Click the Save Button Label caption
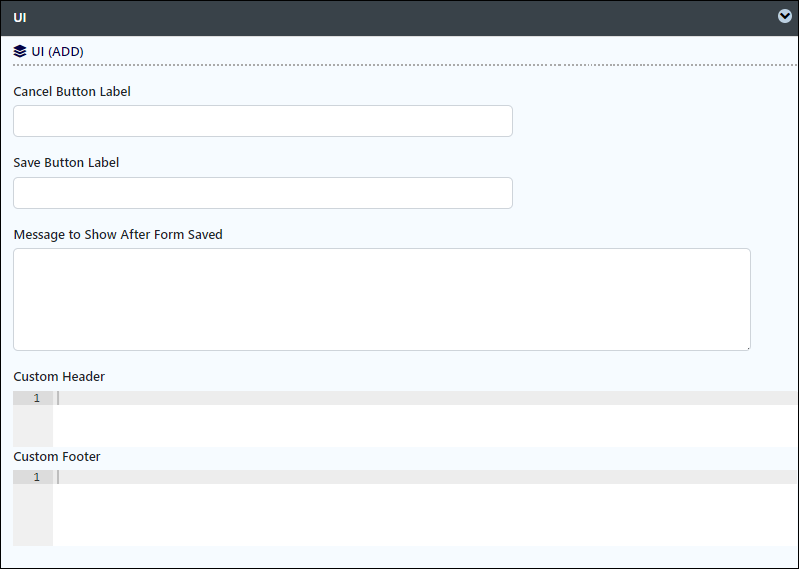Image resolution: width=799 pixels, height=569 pixels. point(66,162)
